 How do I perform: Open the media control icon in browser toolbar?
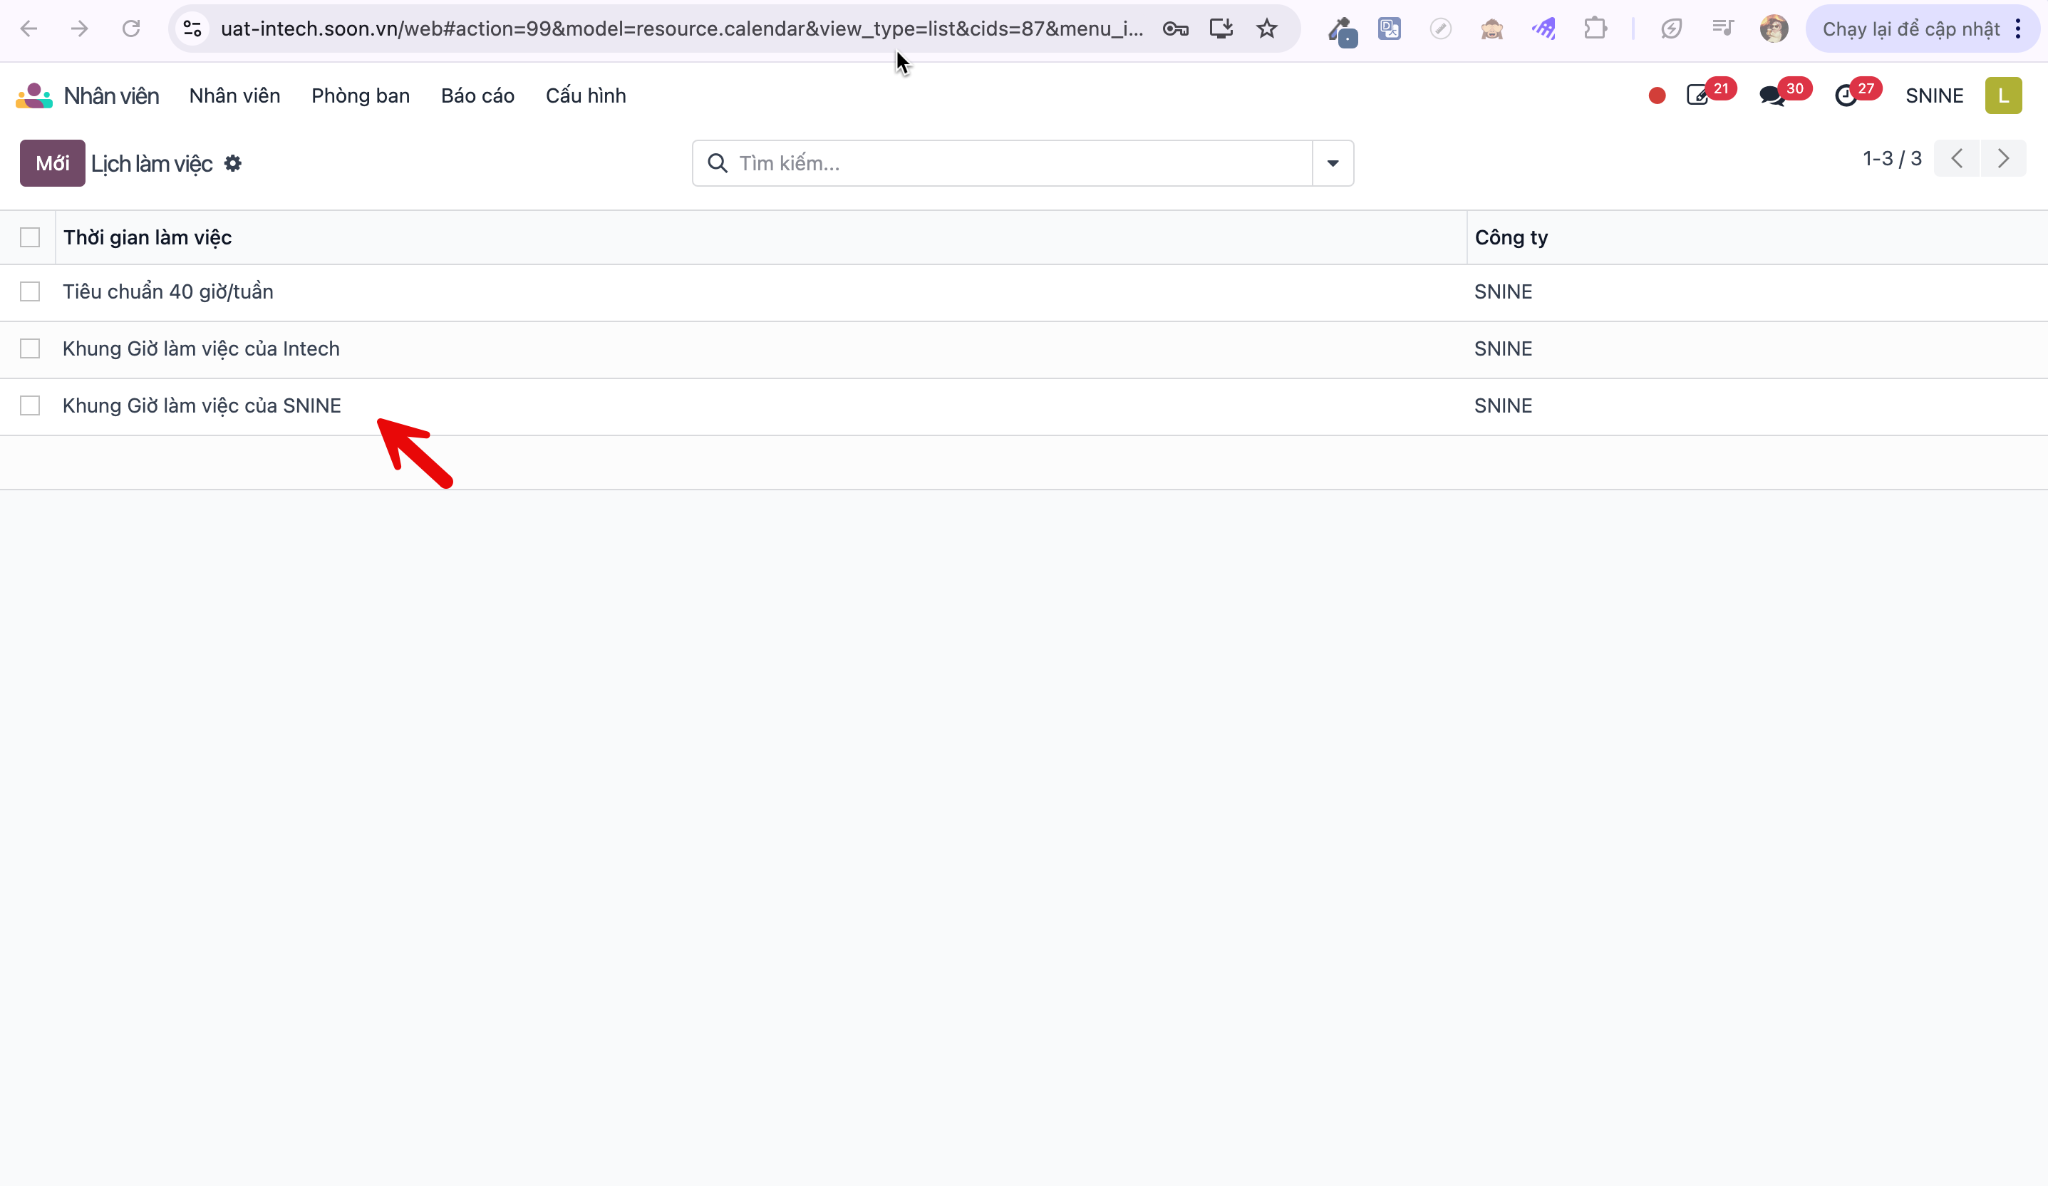pos(1722,29)
